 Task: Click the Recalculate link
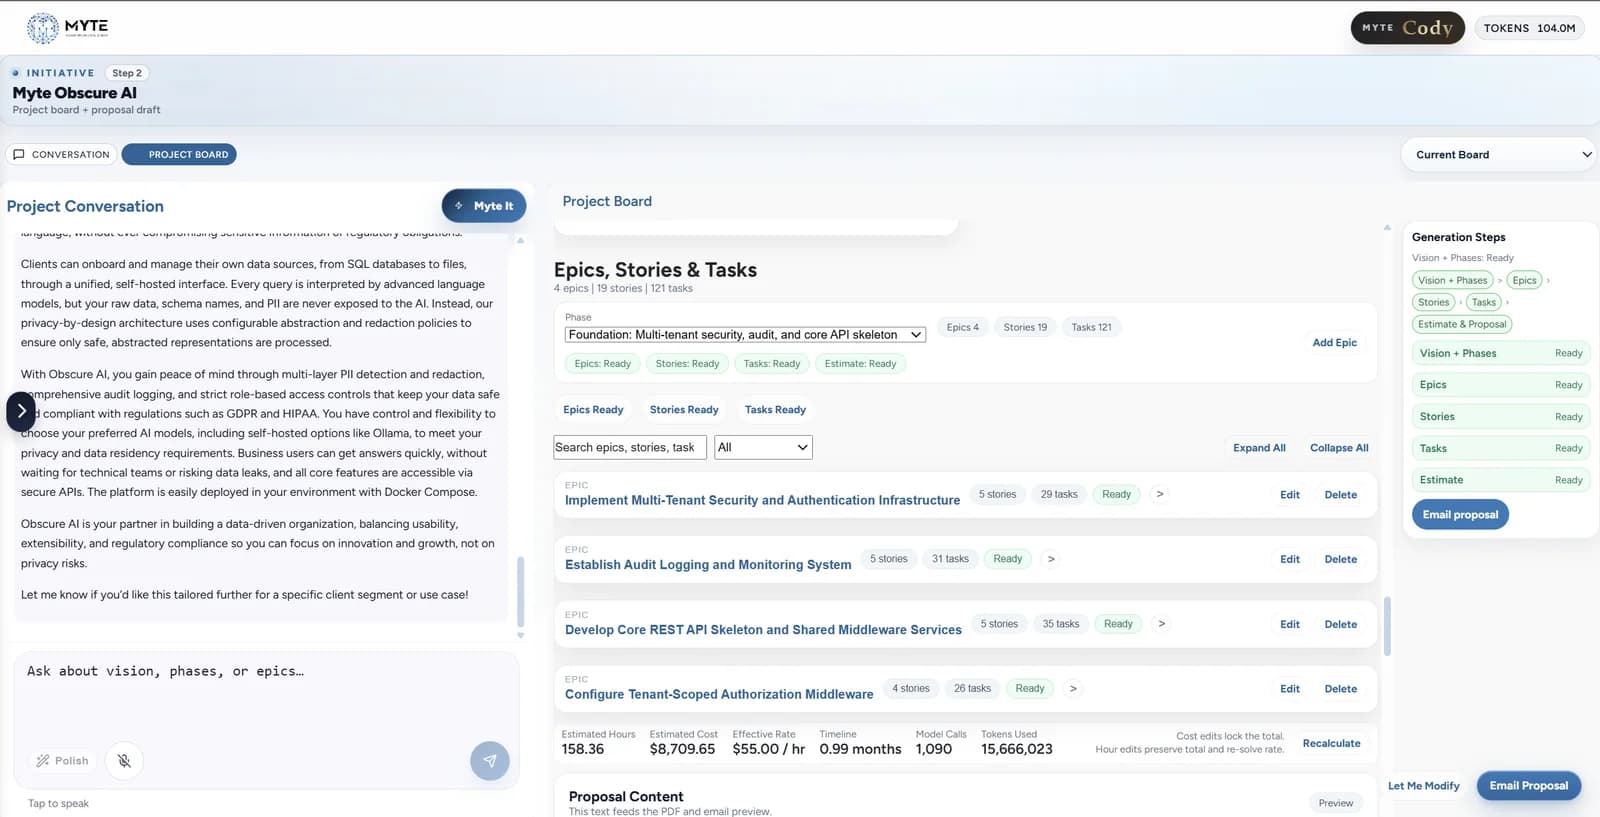click(x=1331, y=744)
